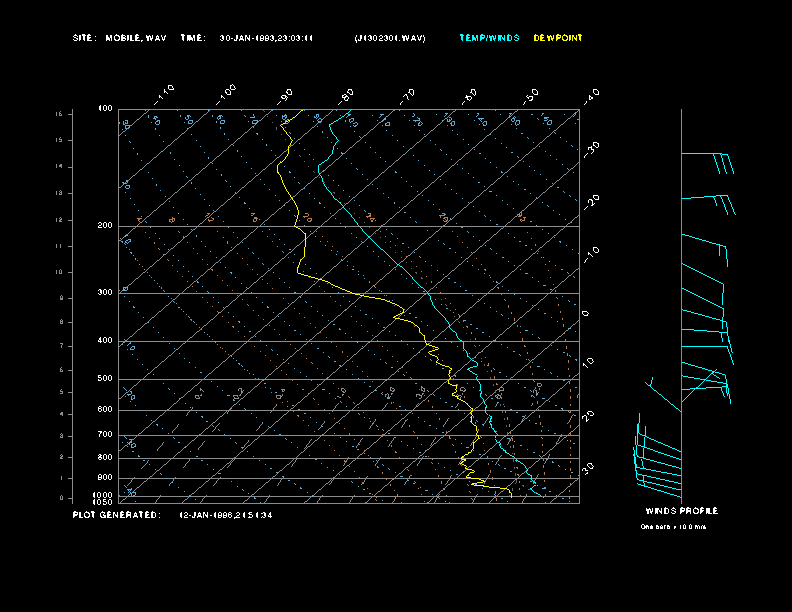Screen dimensions: 792x612
Task: Click the 300 pressure level label
Action: (x=105, y=292)
